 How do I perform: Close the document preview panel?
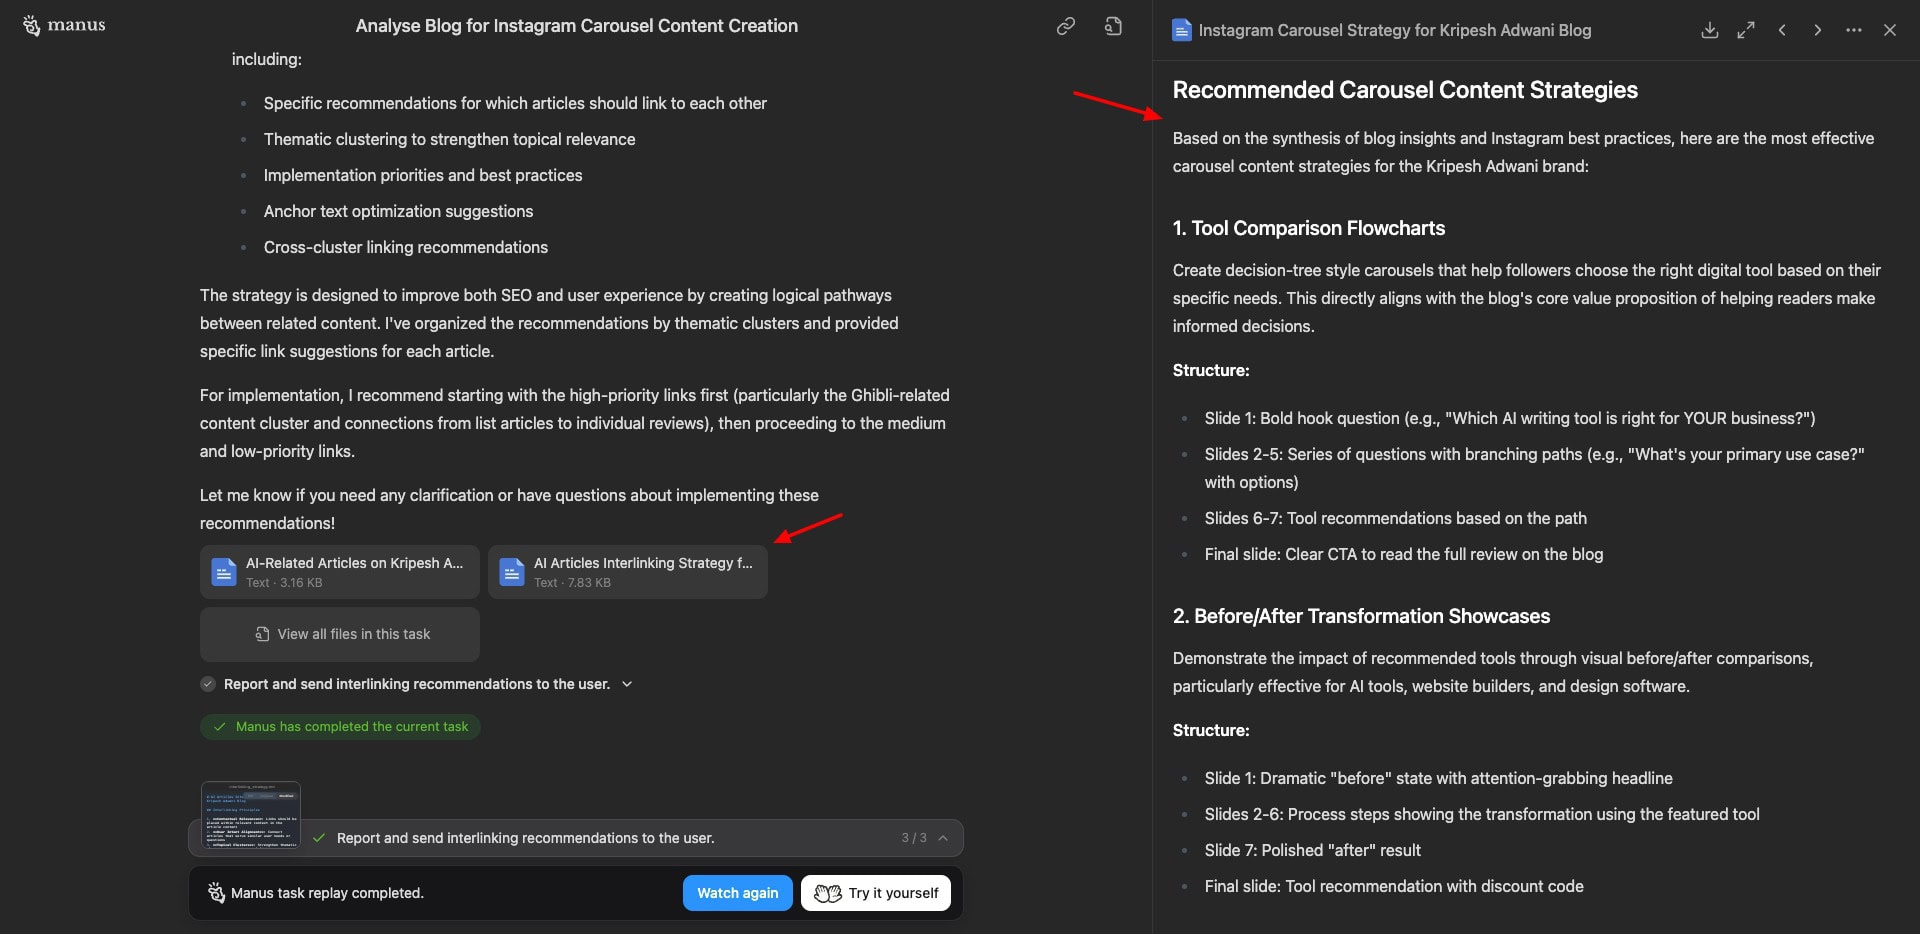pyautogui.click(x=1890, y=30)
